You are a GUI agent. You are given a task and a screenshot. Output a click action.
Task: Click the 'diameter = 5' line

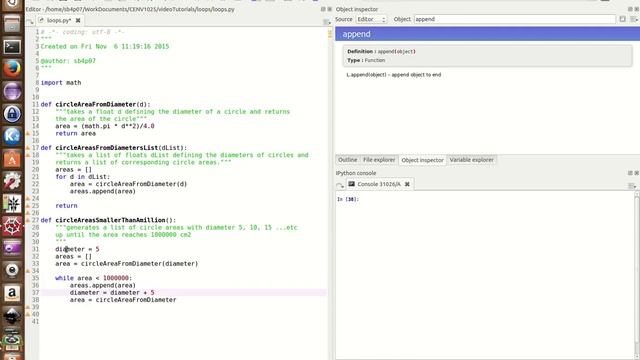77,249
